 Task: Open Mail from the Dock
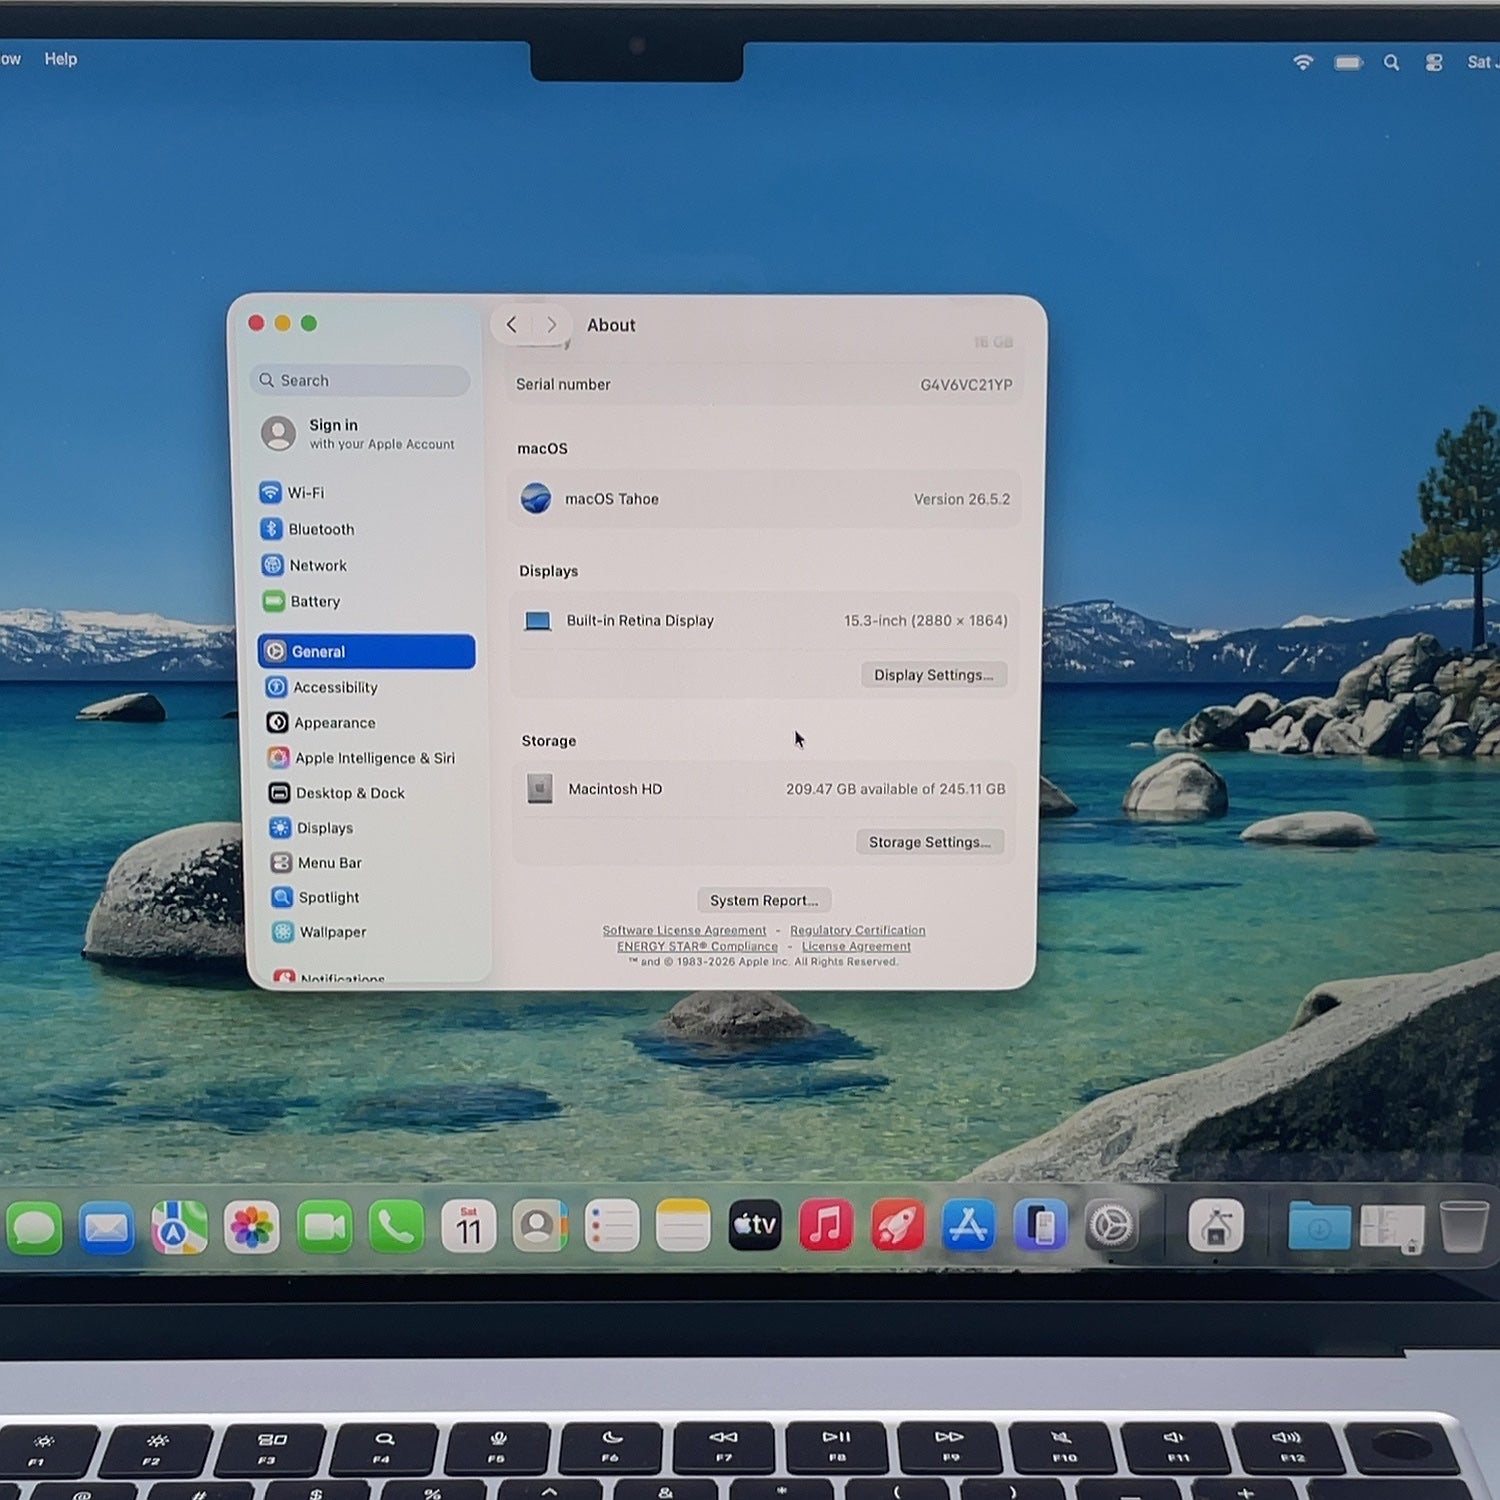click(x=106, y=1227)
